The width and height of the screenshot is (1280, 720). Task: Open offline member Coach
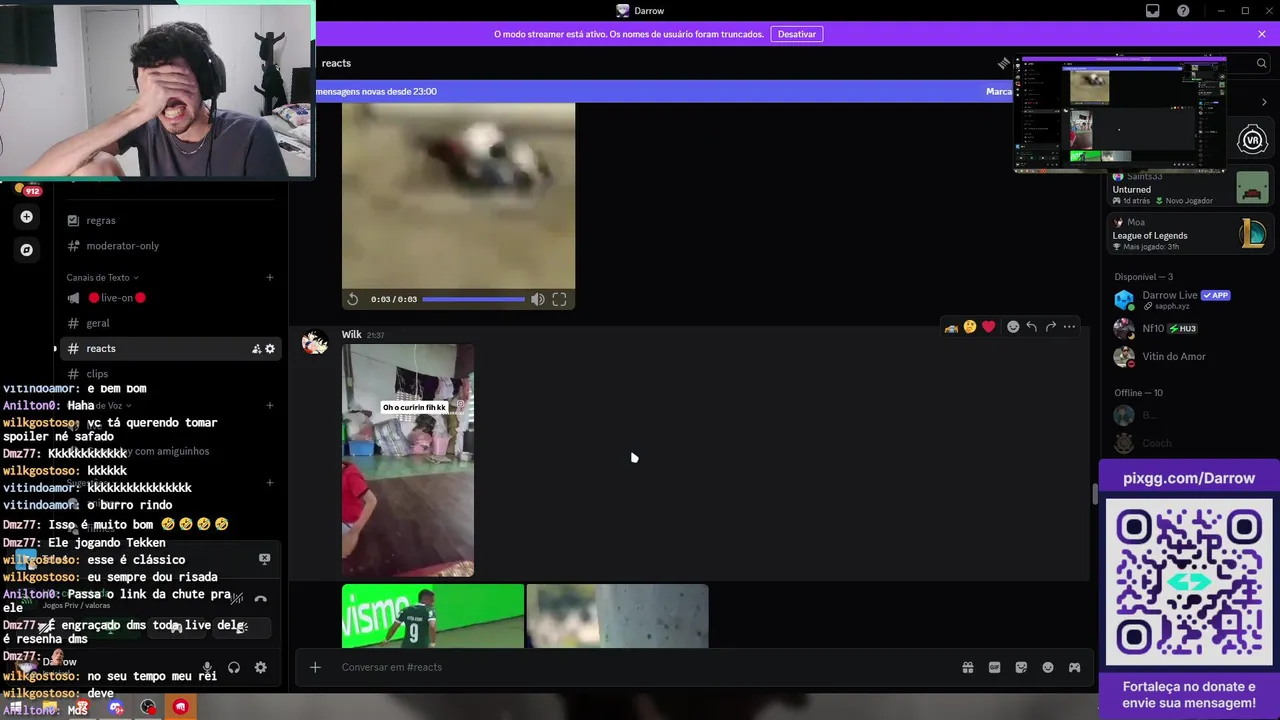point(1188,443)
